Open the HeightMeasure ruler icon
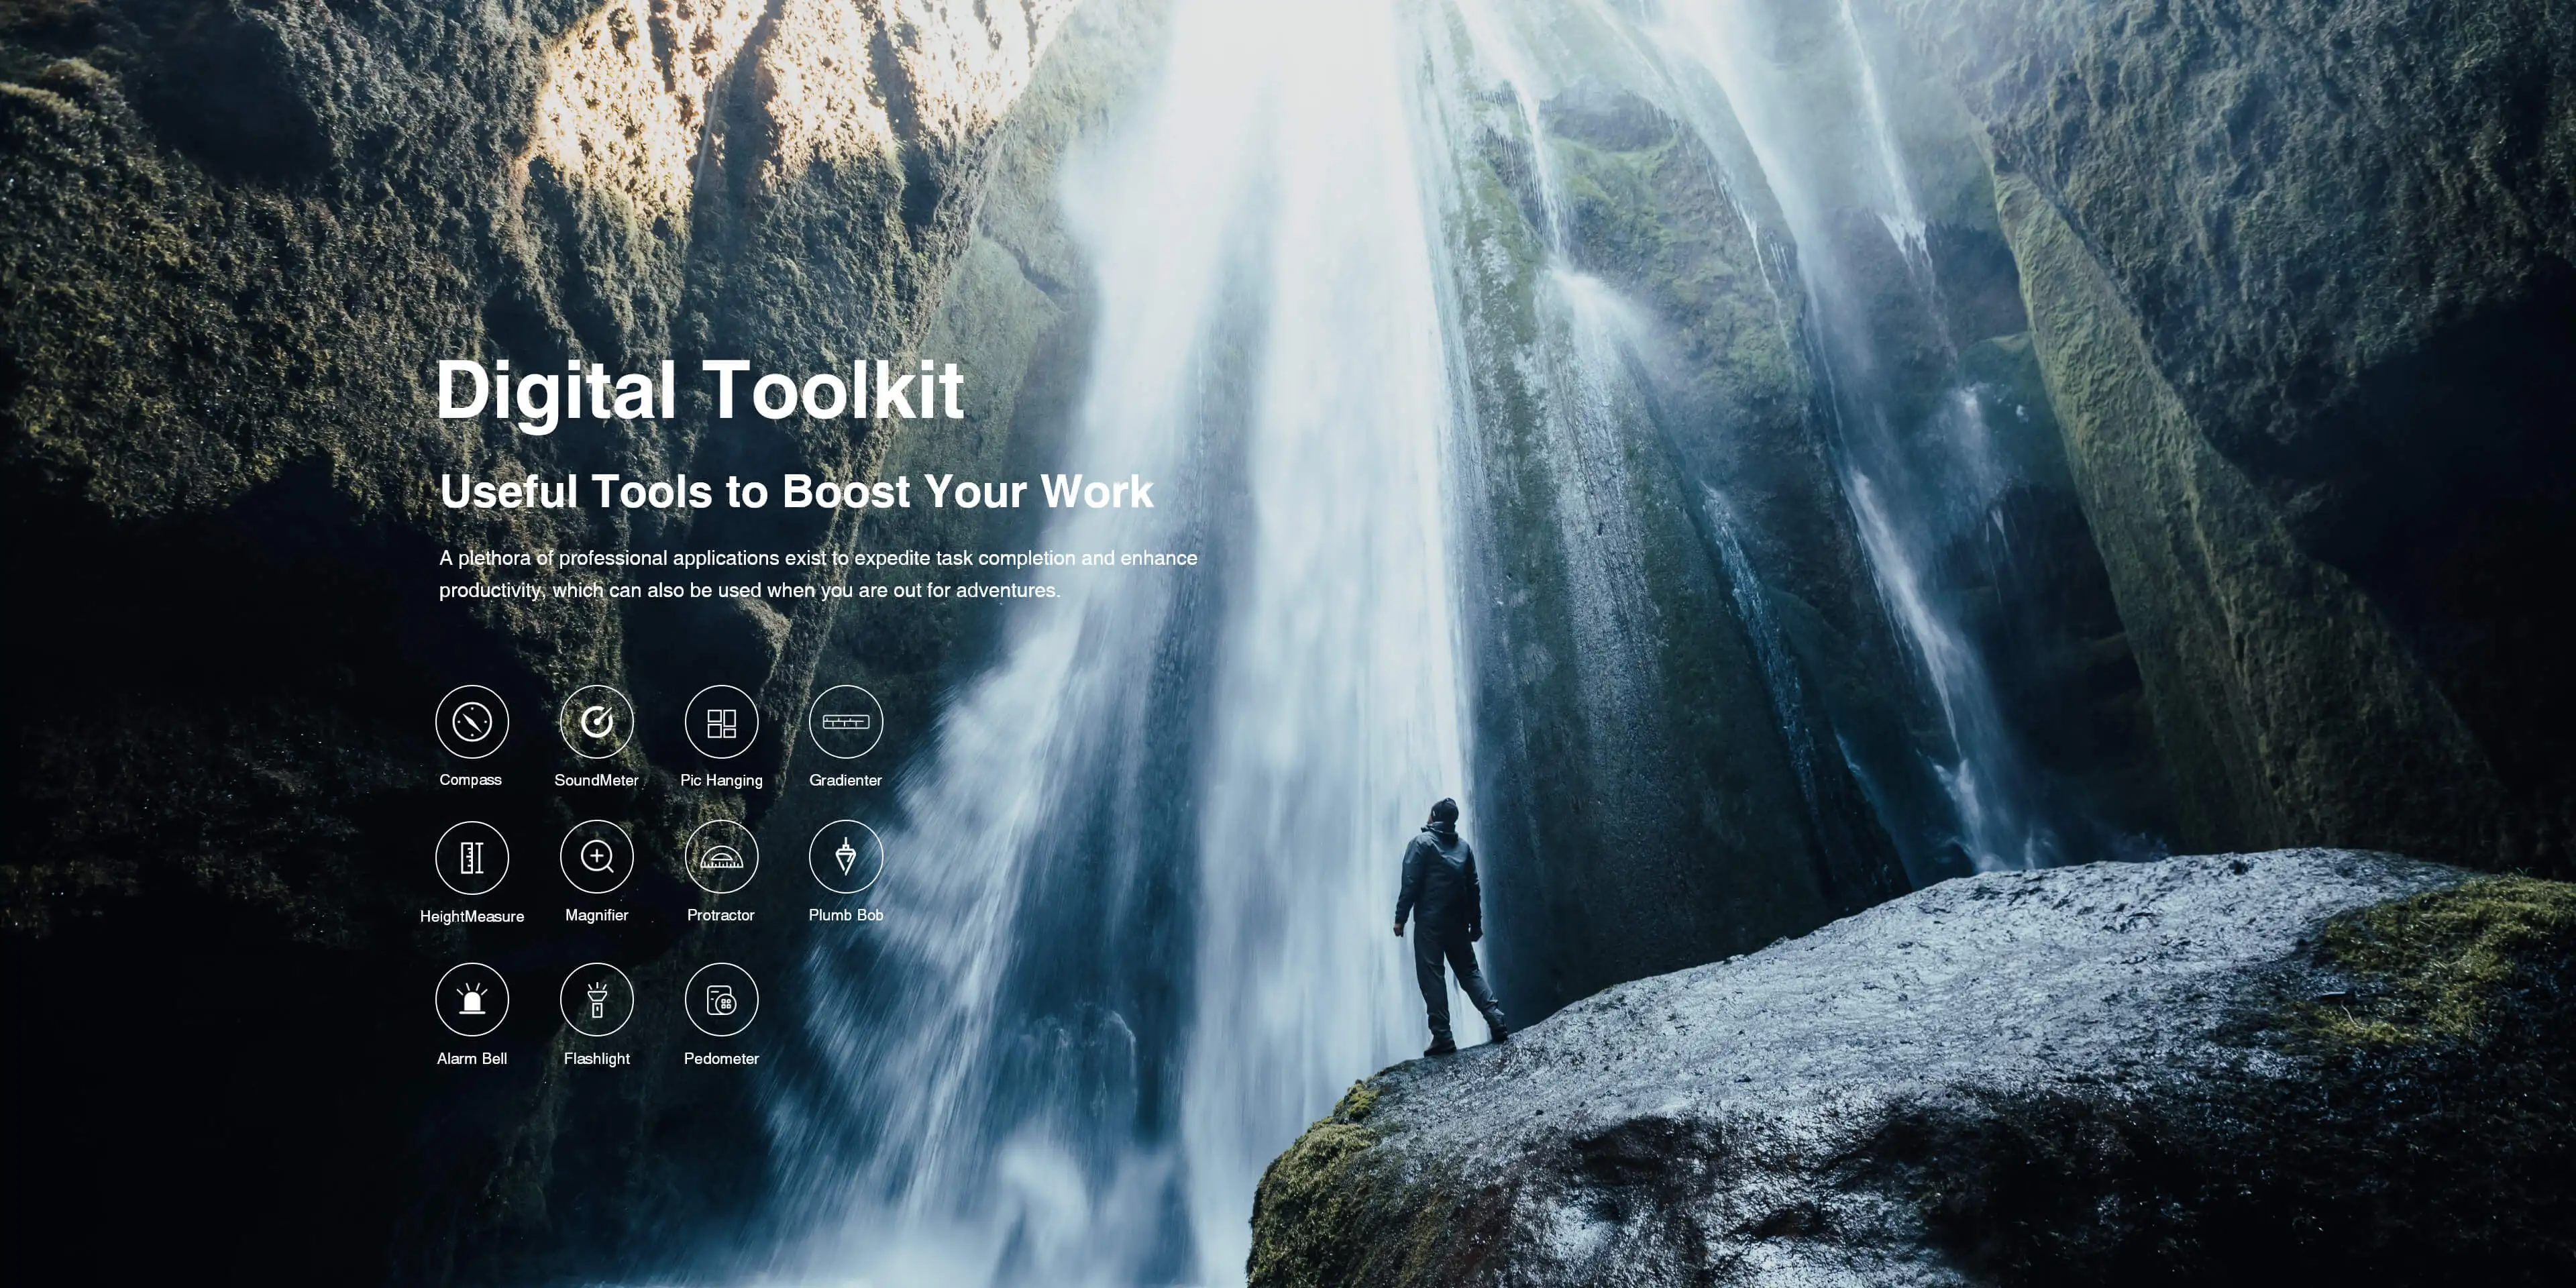The width and height of the screenshot is (2576, 1288). 472,857
